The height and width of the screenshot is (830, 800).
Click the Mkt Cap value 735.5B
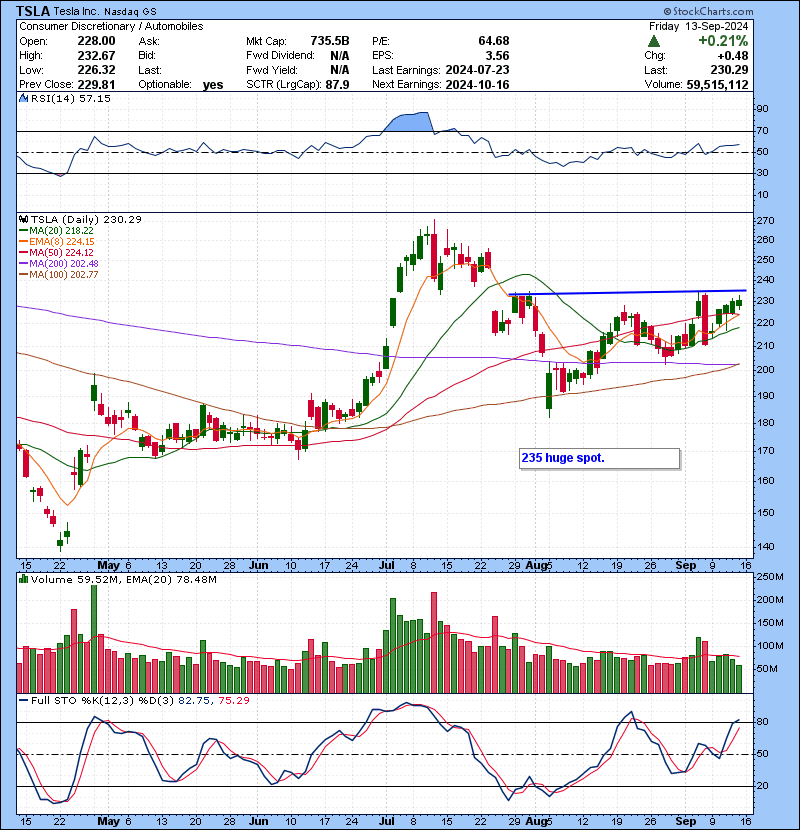(x=330, y=41)
